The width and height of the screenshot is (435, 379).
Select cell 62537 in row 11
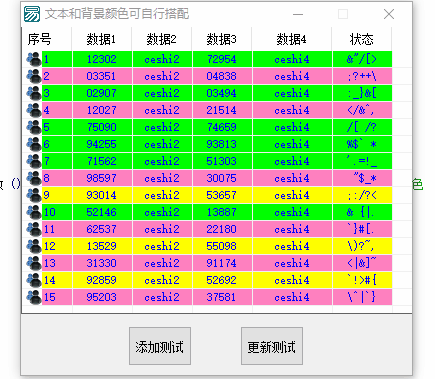pyautogui.click(x=102, y=229)
